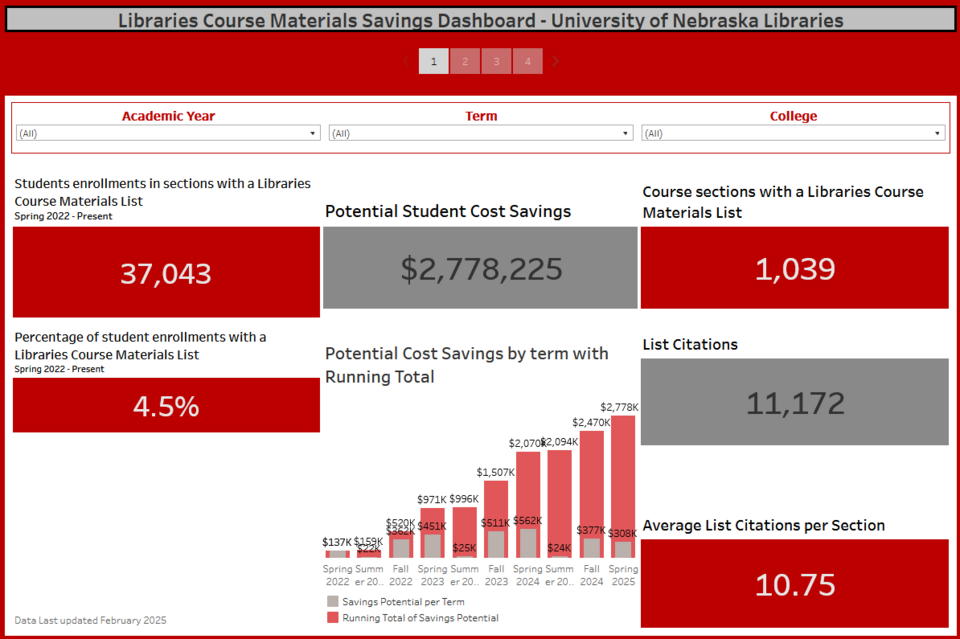Select the 11,172 list citations tile

795,402
